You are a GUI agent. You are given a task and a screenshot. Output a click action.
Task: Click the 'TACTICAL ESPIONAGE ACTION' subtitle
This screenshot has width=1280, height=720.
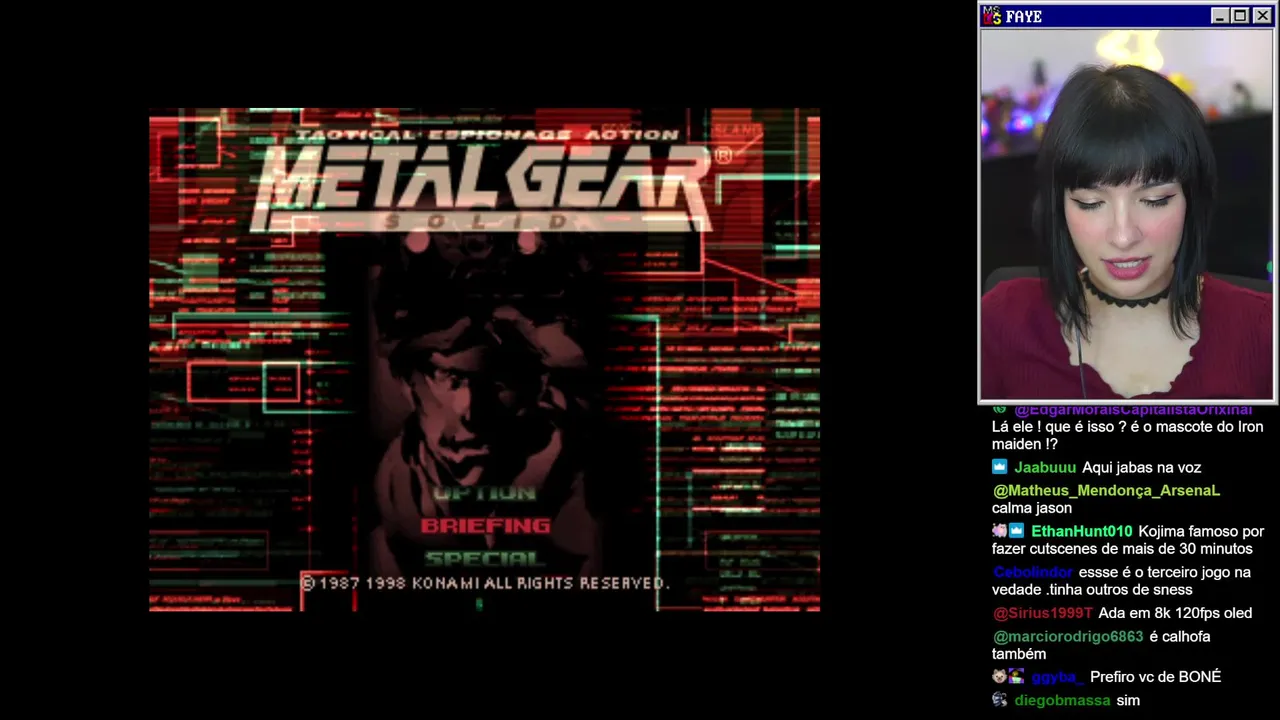487,135
